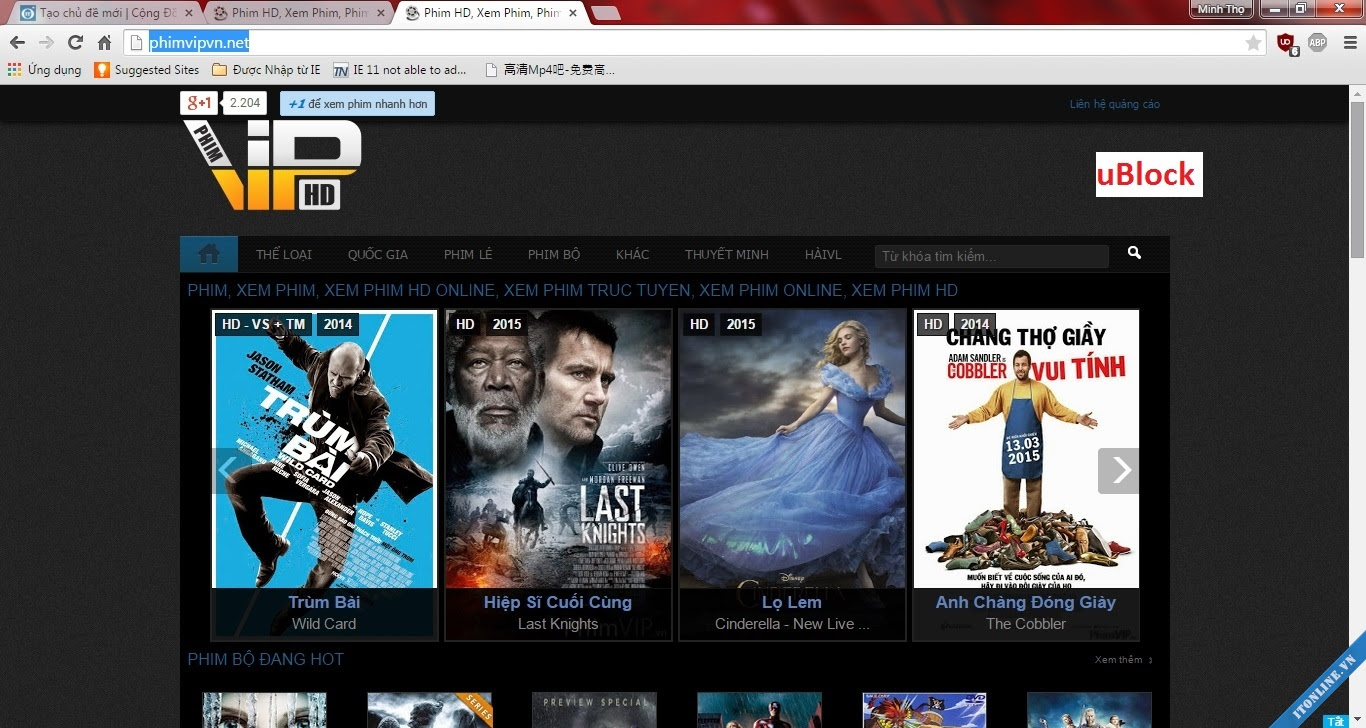Screen dimensions: 1366x728
Task: Open the Suggested Sites bookmark
Action: coord(147,70)
